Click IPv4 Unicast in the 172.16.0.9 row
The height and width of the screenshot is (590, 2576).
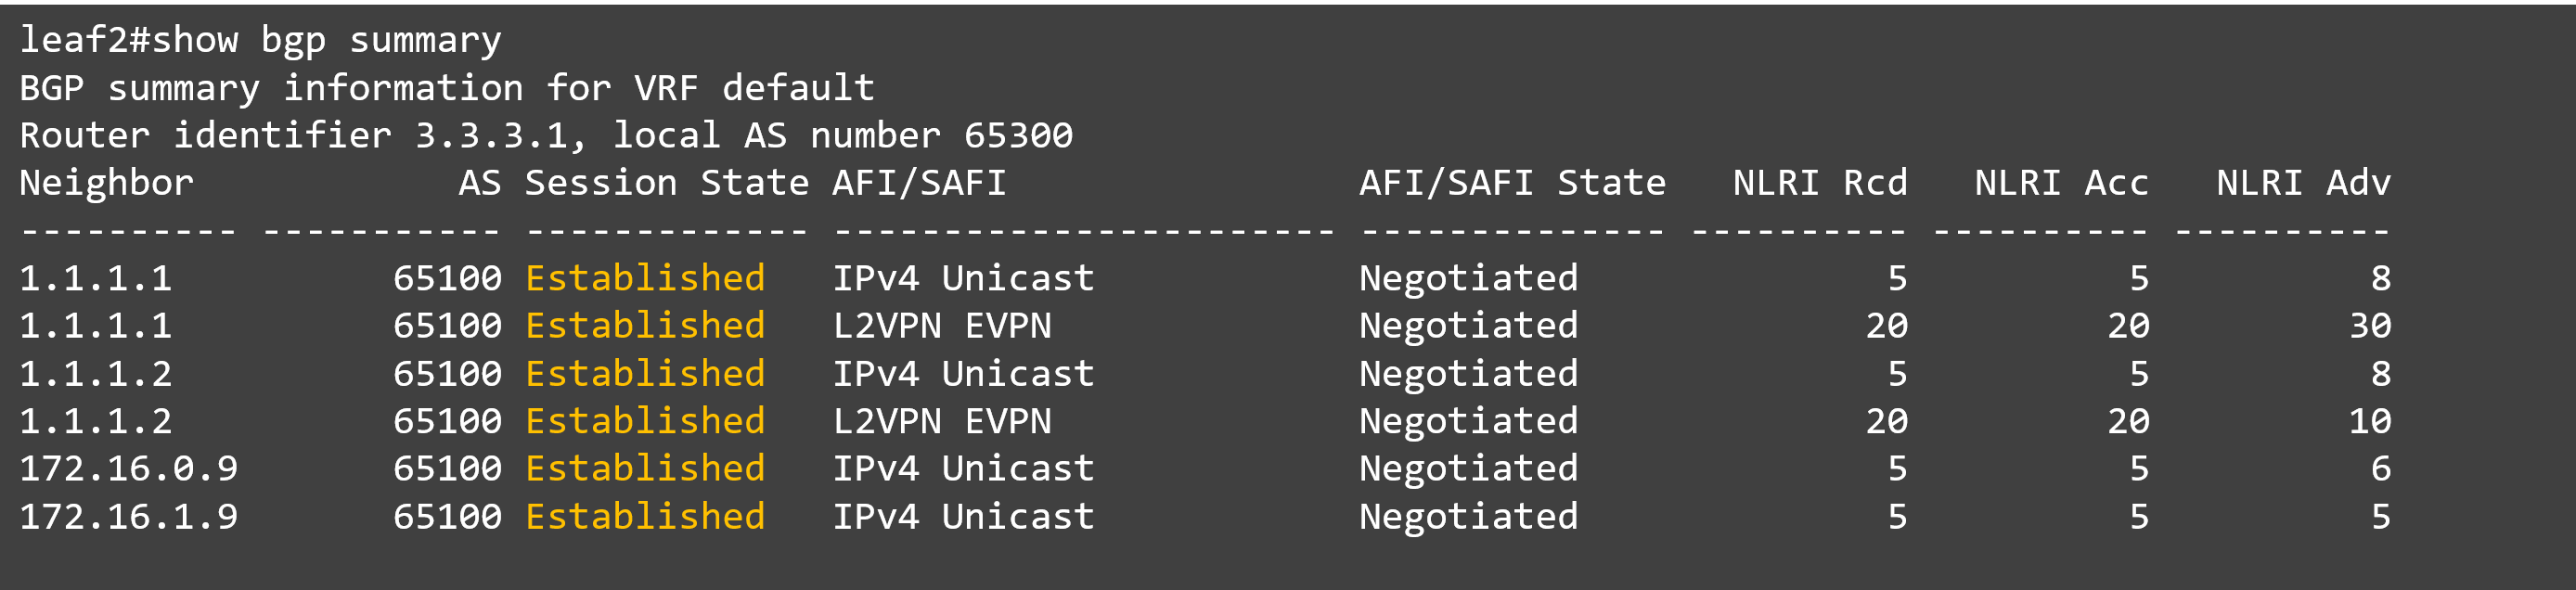(x=963, y=469)
